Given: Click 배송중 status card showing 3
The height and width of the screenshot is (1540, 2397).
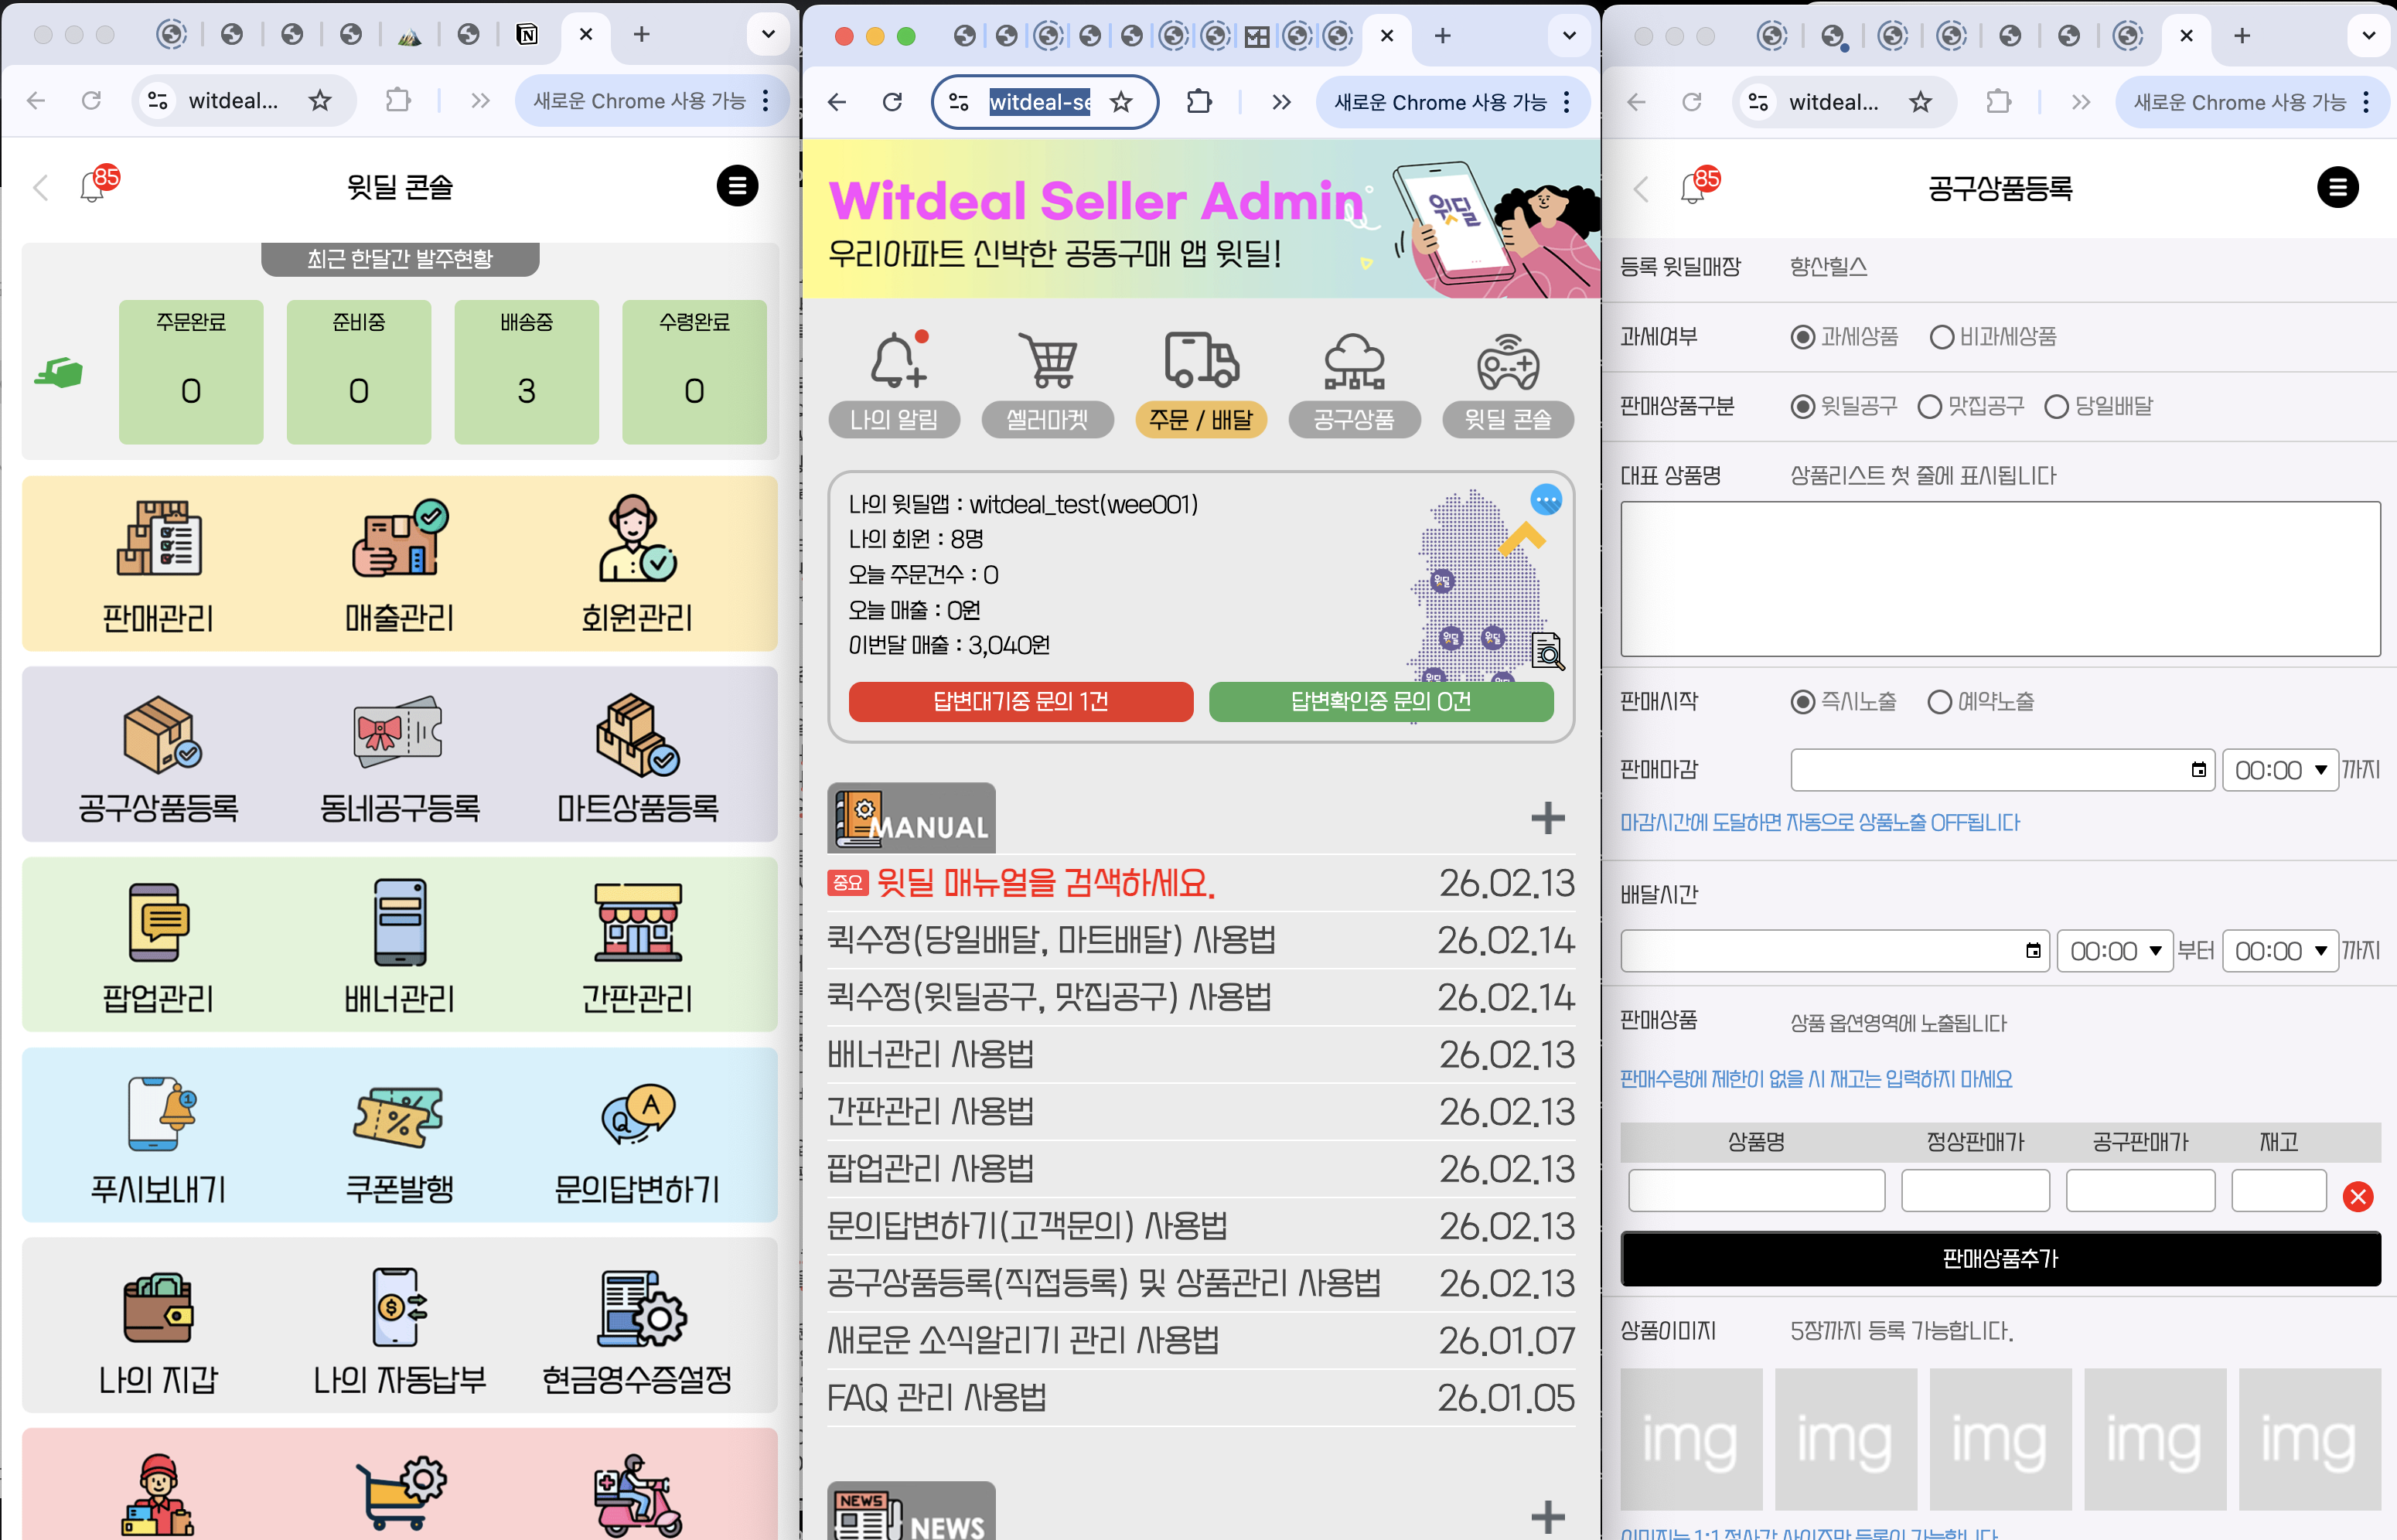Looking at the screenshot, I should pos(526,372).
